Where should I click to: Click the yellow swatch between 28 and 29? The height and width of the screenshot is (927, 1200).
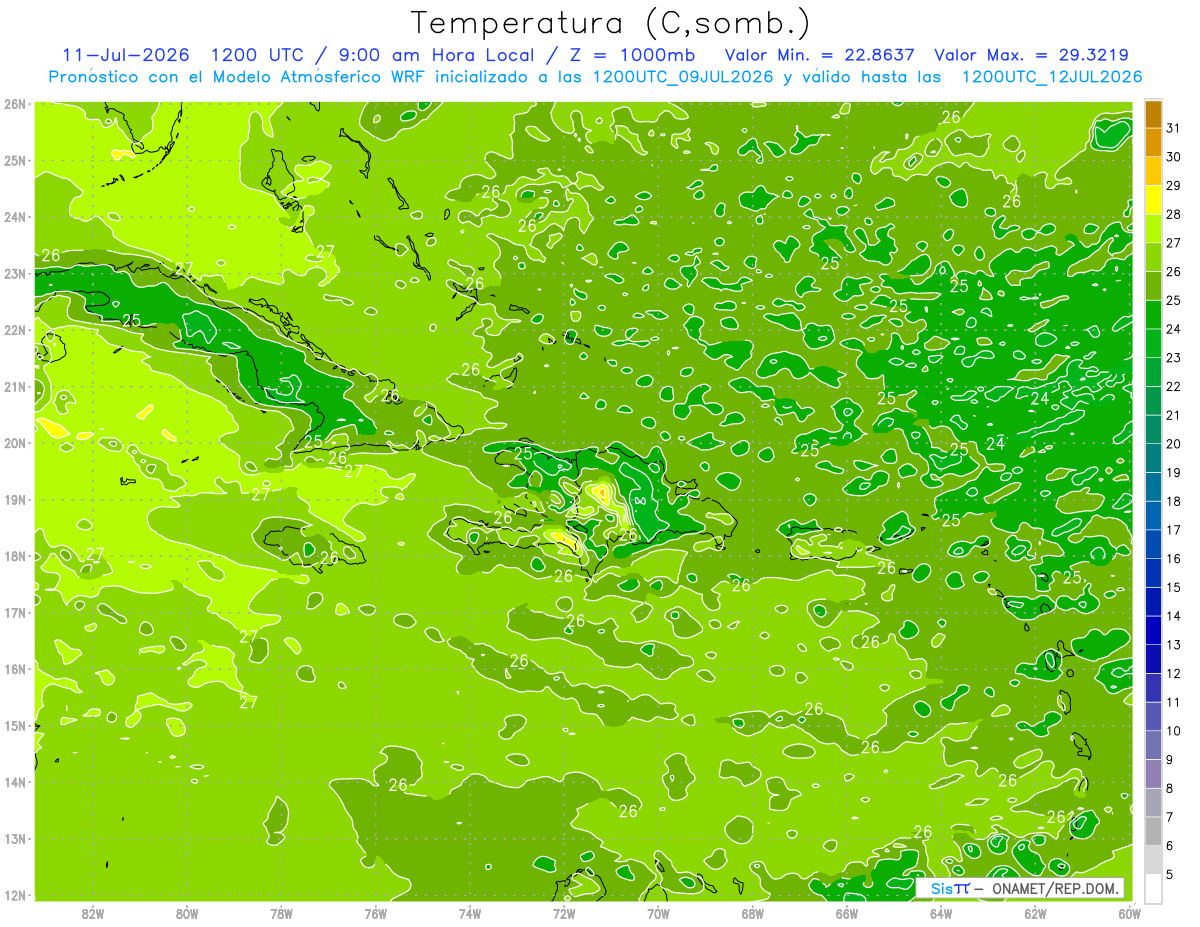[x=1153, y=200]
